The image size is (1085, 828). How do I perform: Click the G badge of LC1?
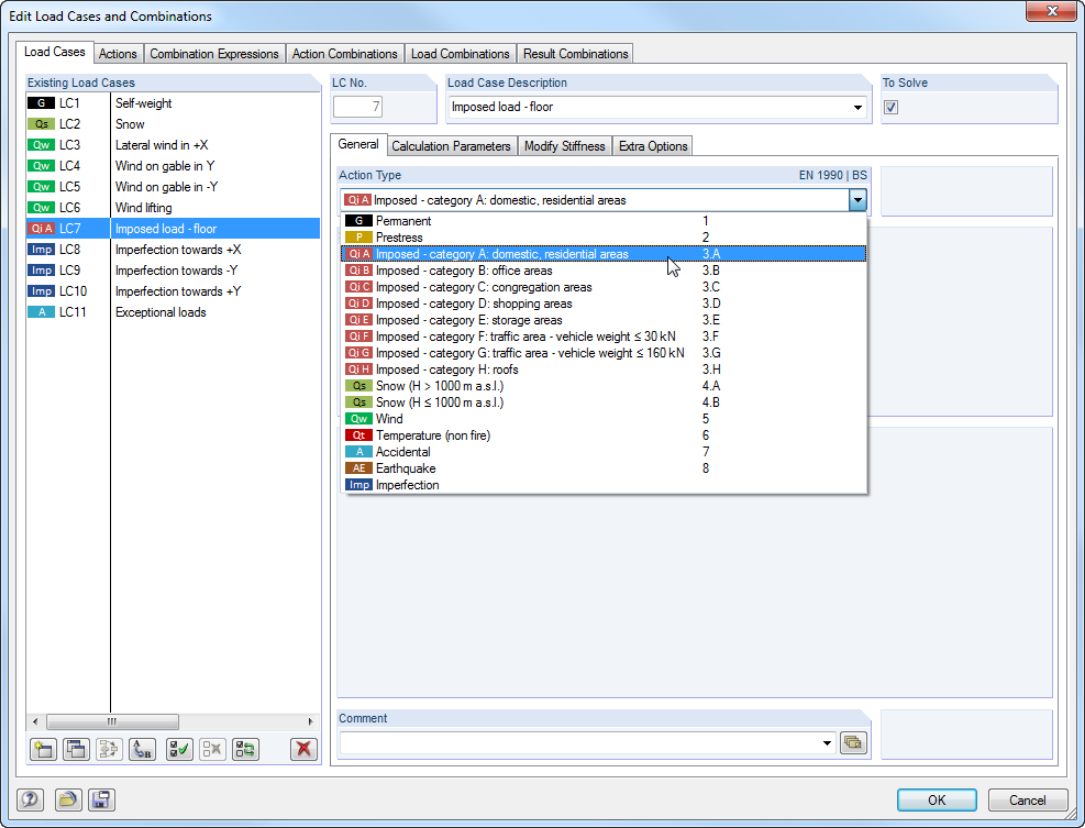[x=42, y=103]
